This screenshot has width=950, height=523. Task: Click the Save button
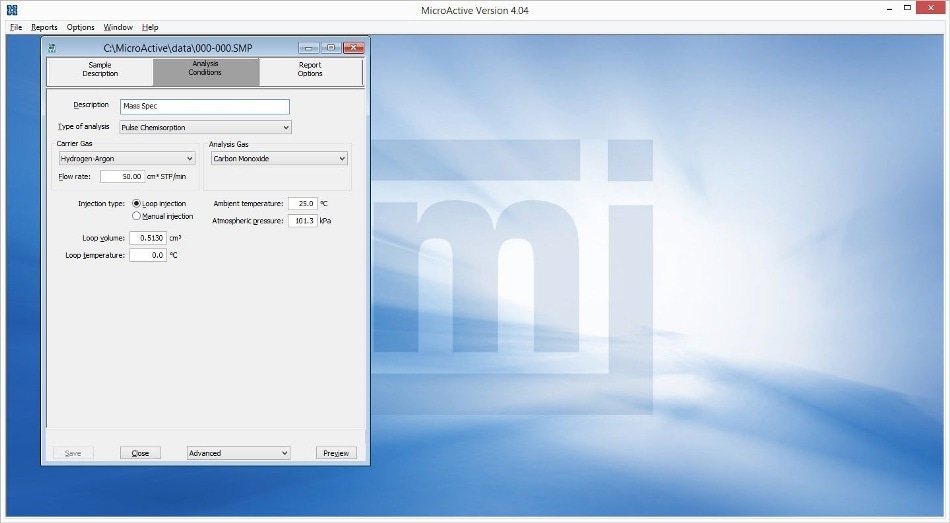coord(73,453)
